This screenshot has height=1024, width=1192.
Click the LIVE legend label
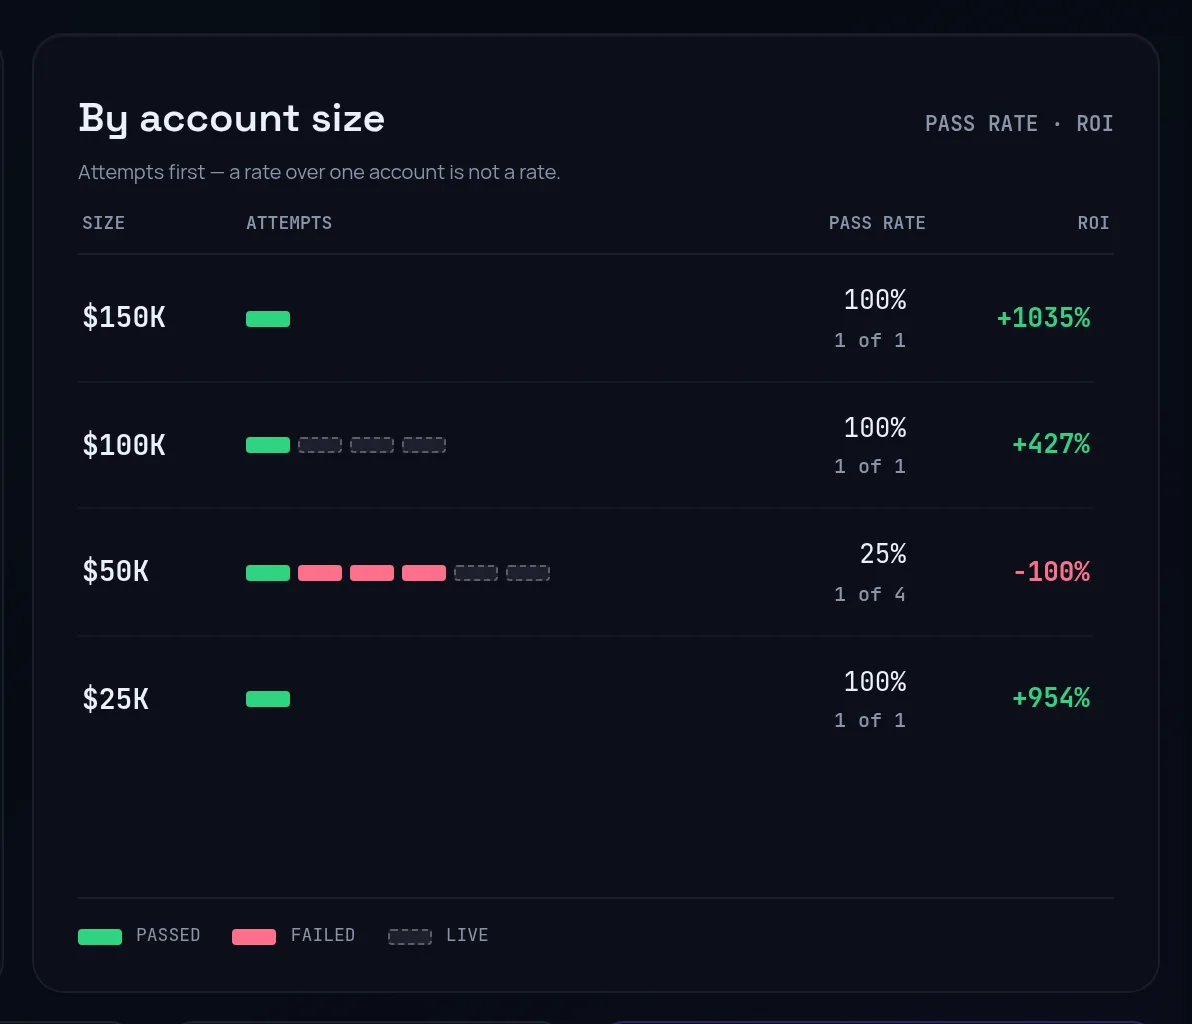(x=467, y=935)
